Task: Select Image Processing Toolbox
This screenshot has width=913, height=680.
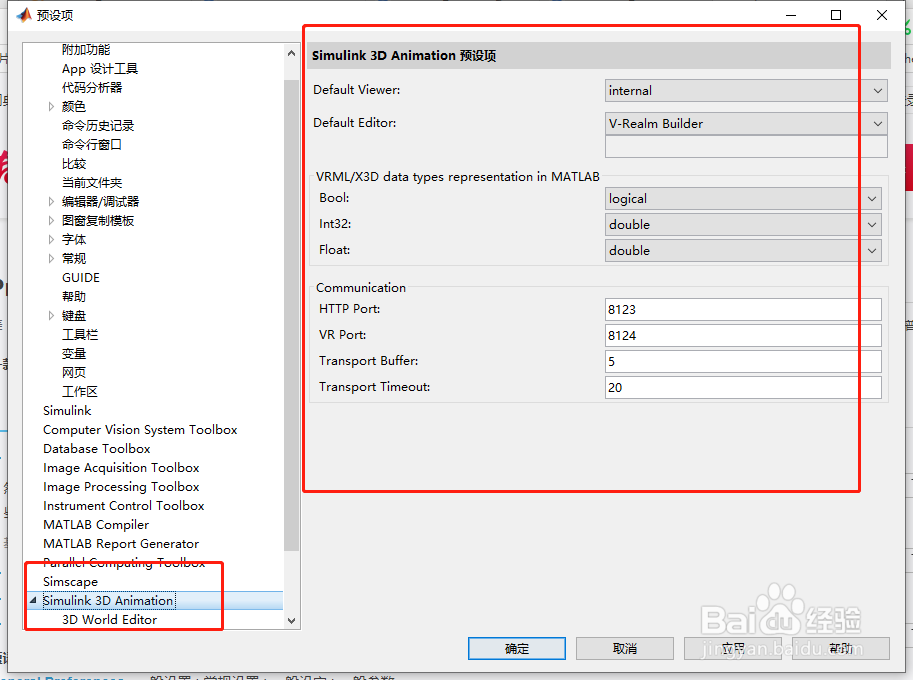Action: [121, 487]
